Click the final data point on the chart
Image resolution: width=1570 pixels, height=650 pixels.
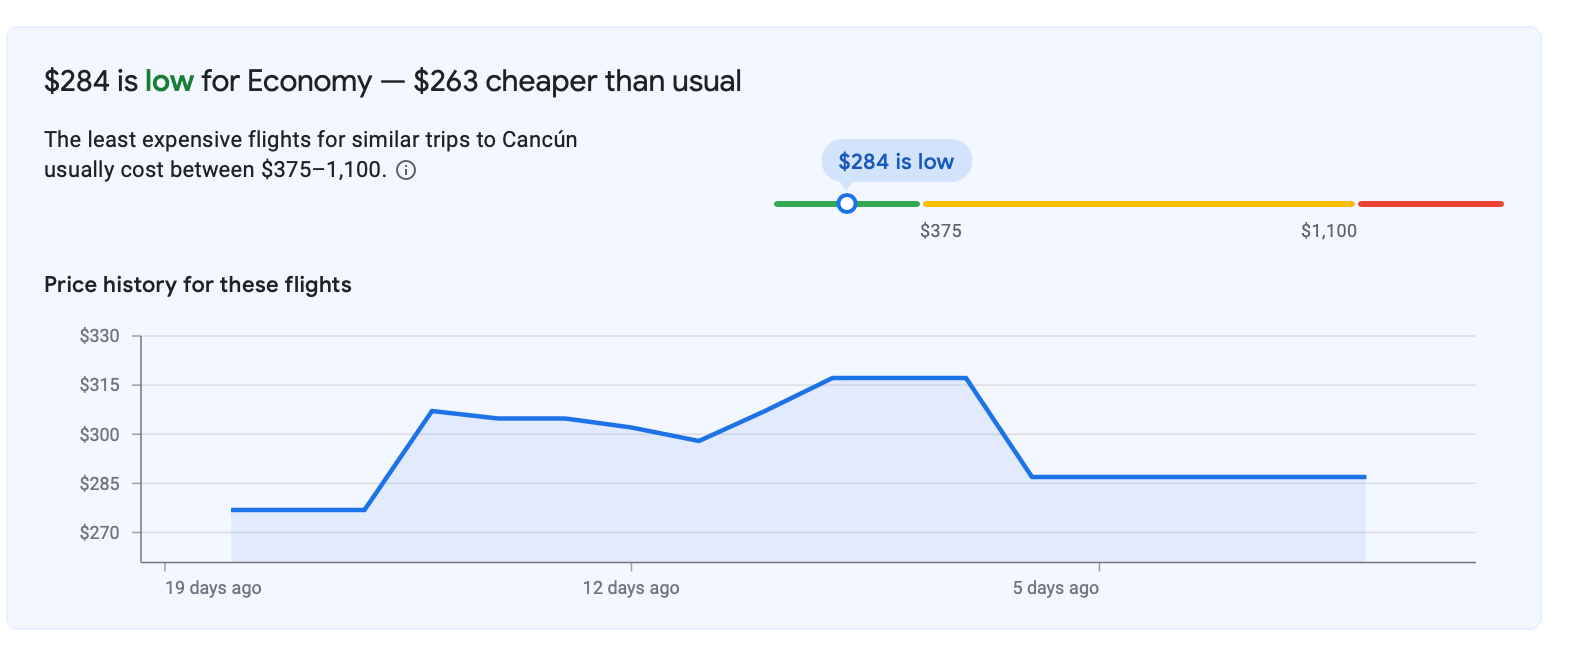point(1364,477)
